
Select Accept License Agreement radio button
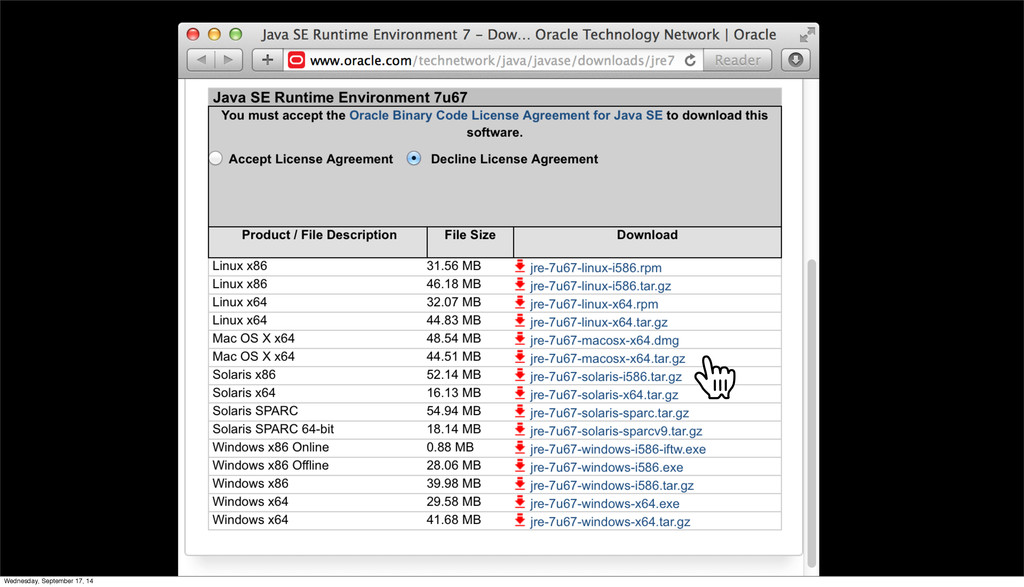215,159
